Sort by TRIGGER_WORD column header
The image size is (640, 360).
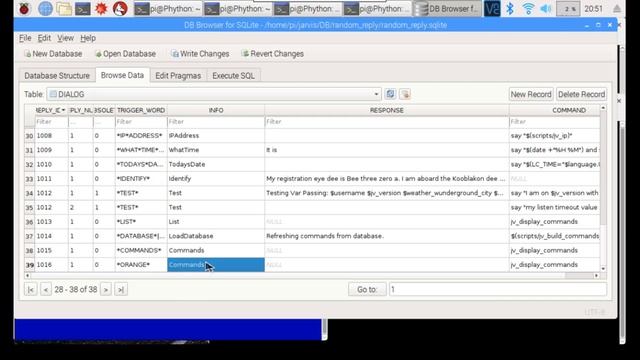[141, 110]
